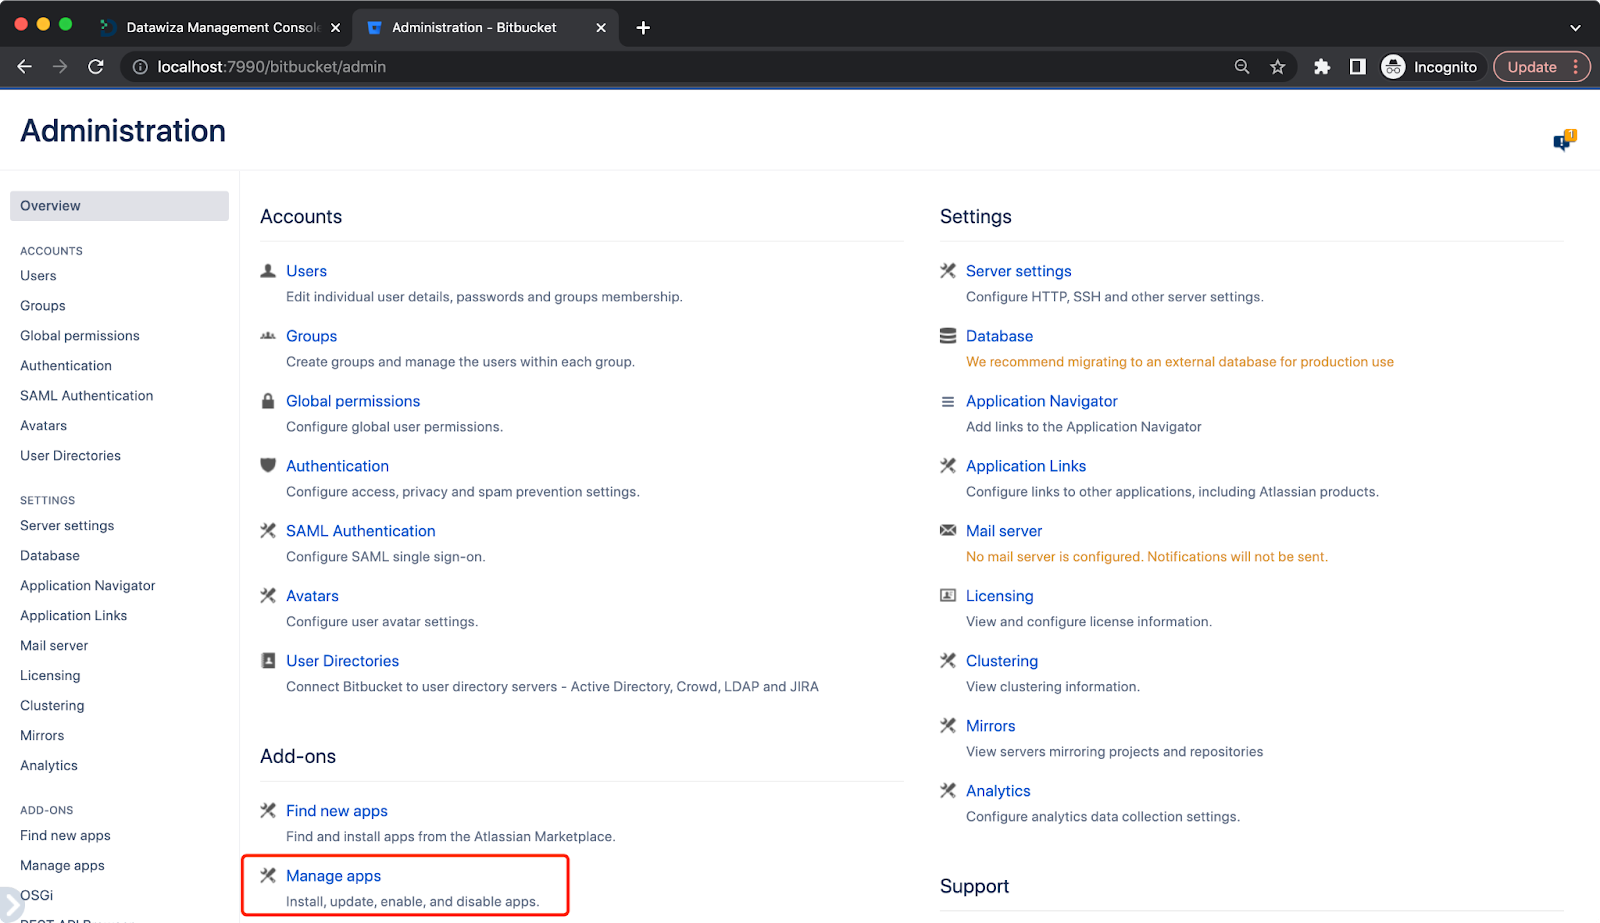Click the browser reload icon
1600x923 pixels.
pyautogui.click(x=96, y=67)
